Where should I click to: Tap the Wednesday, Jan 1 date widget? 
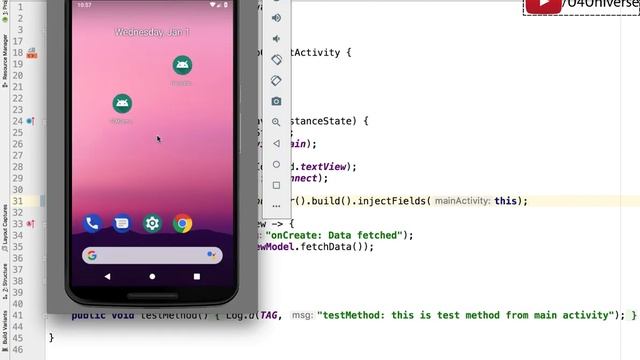pyautogui.click(x=152, y=32)
